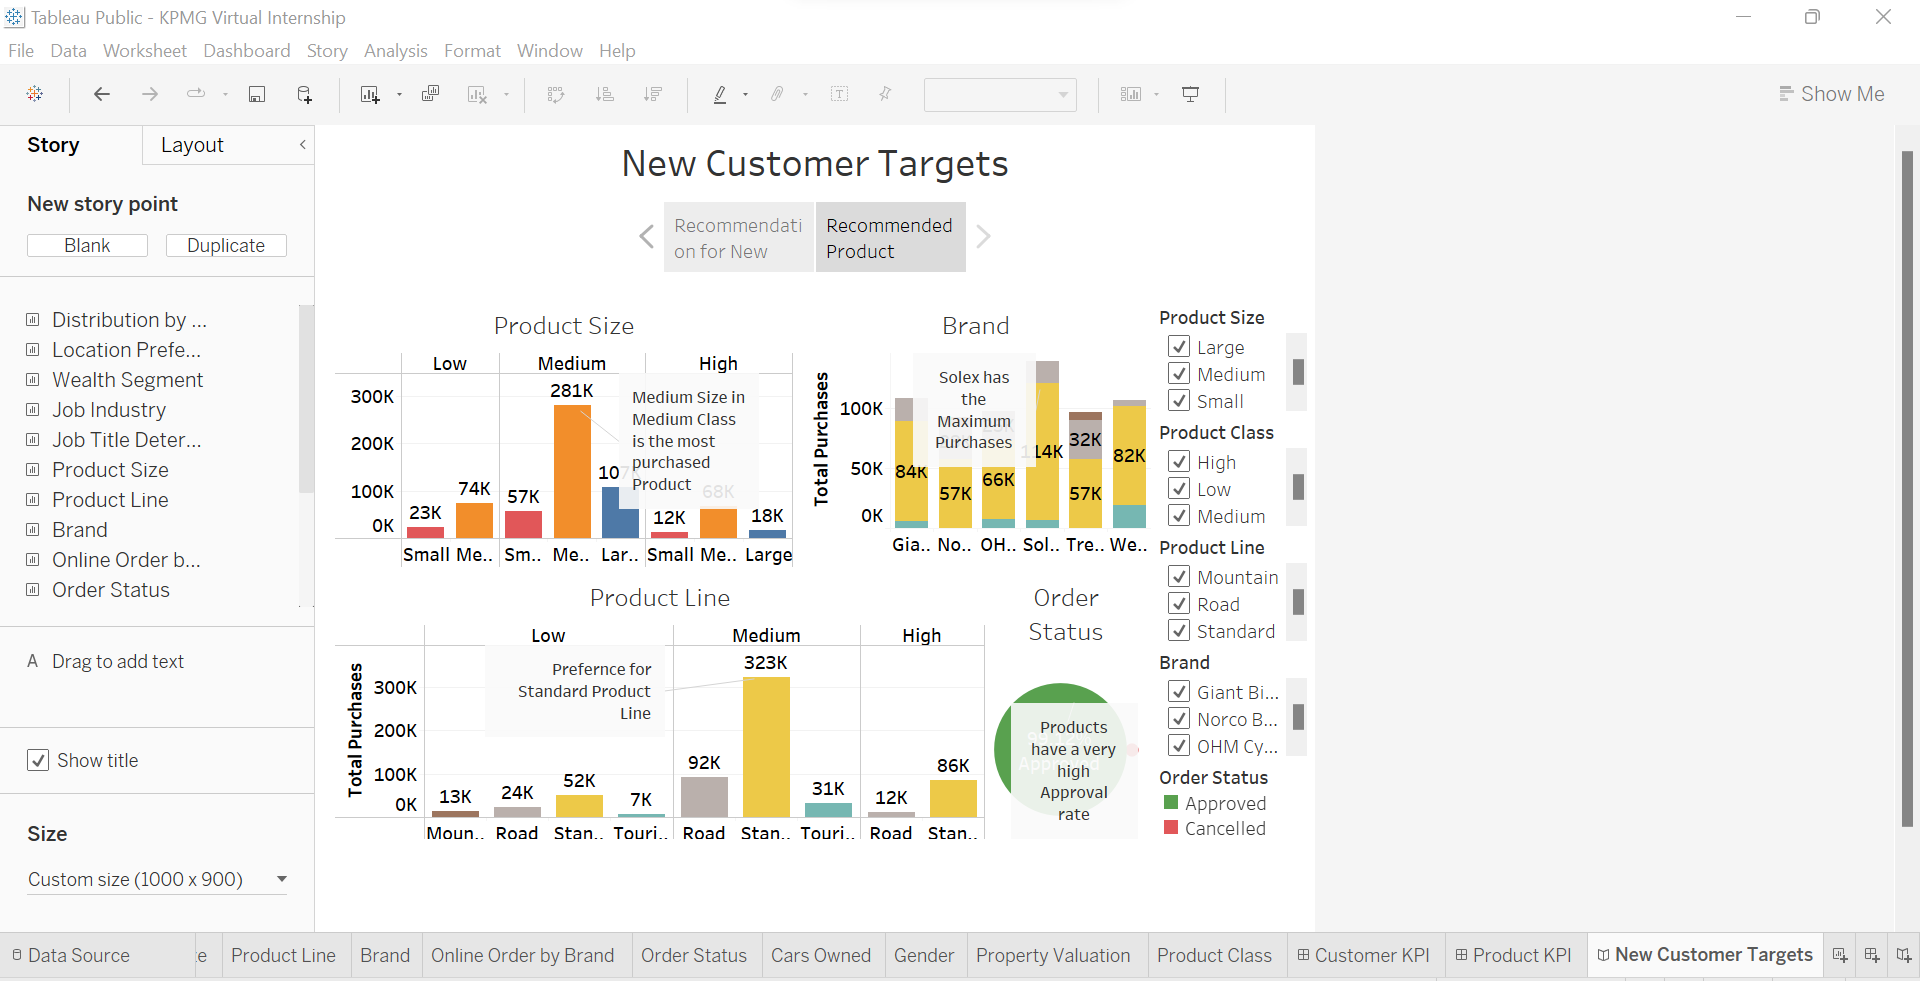Click the story view vertical scrollbar
1920x981 pixels.
point(1907,489)
